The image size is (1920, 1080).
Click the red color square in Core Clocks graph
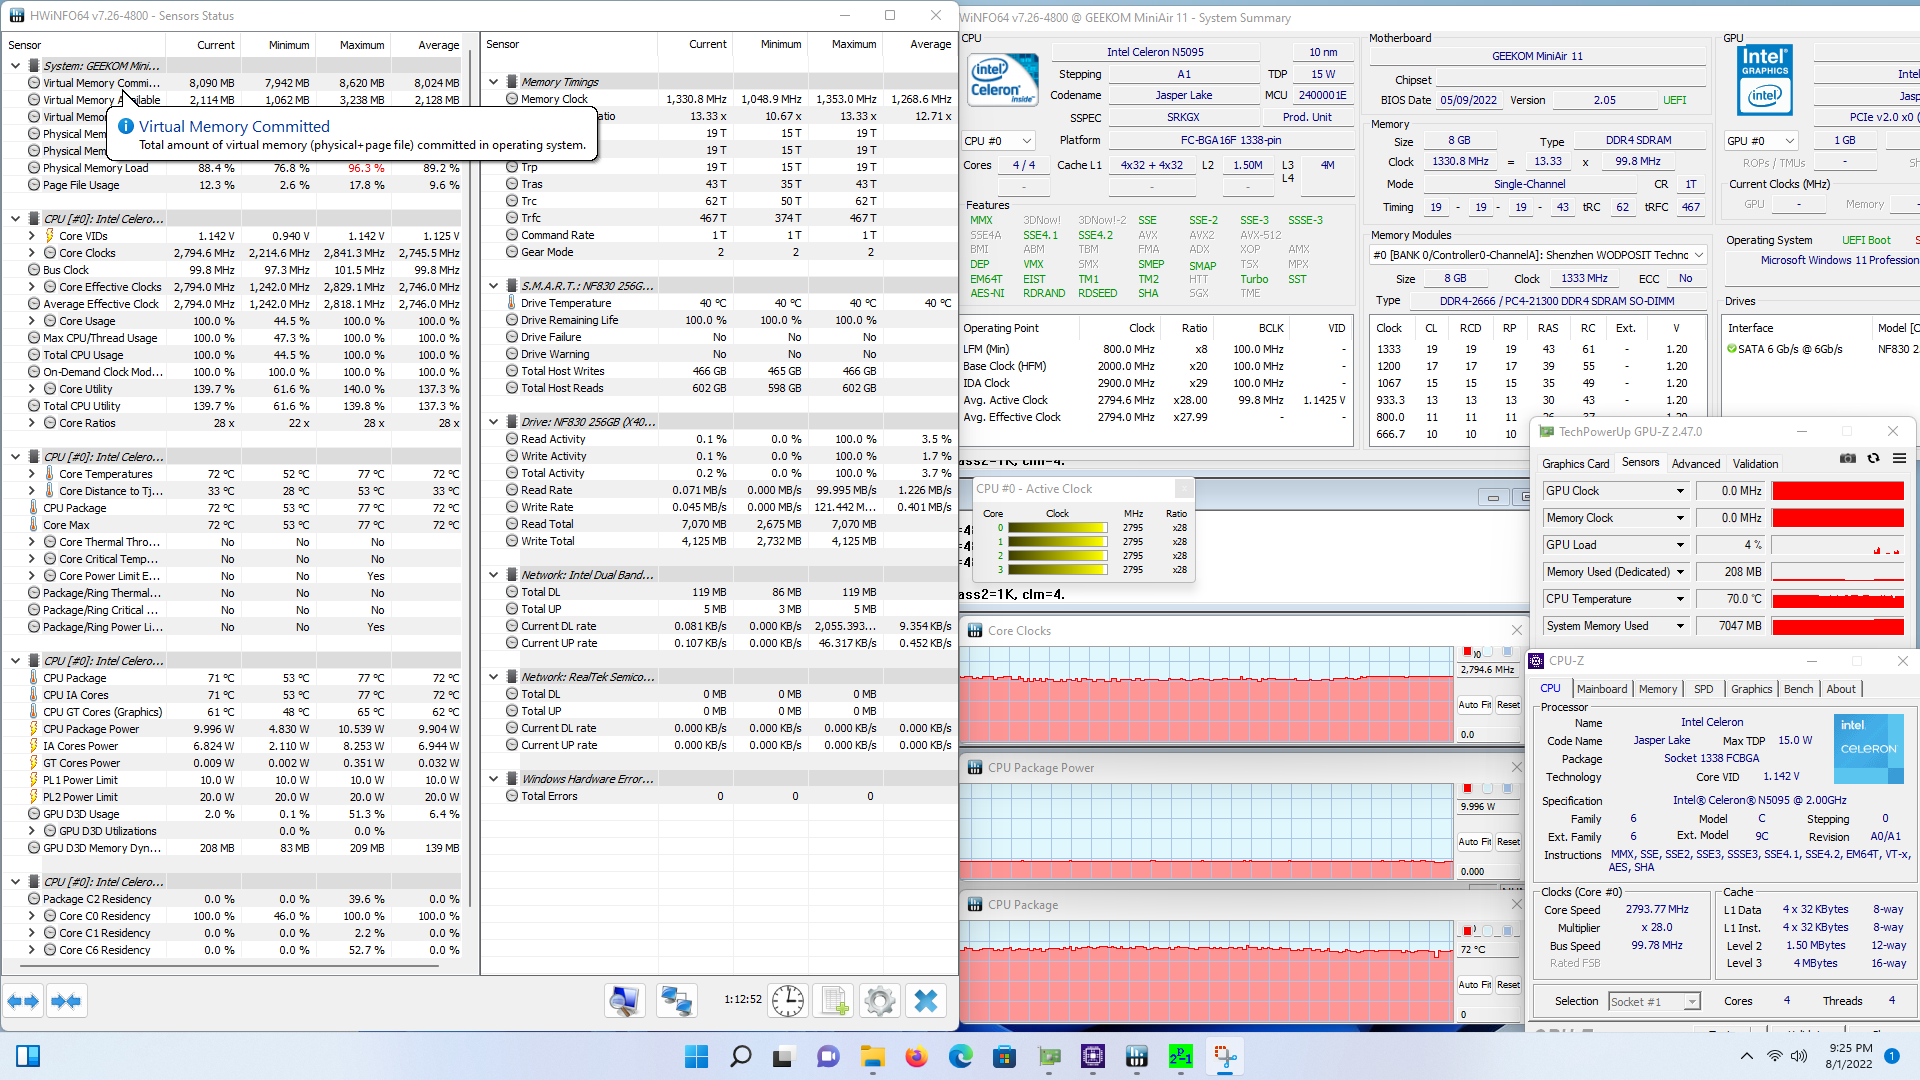click(x=1467, y=652)
